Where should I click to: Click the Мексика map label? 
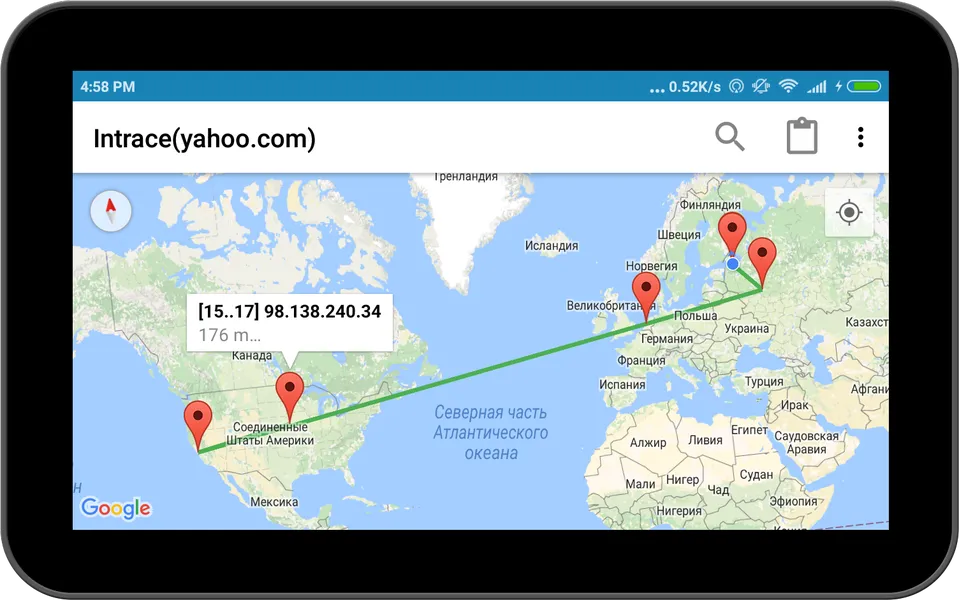coord(274,502)
